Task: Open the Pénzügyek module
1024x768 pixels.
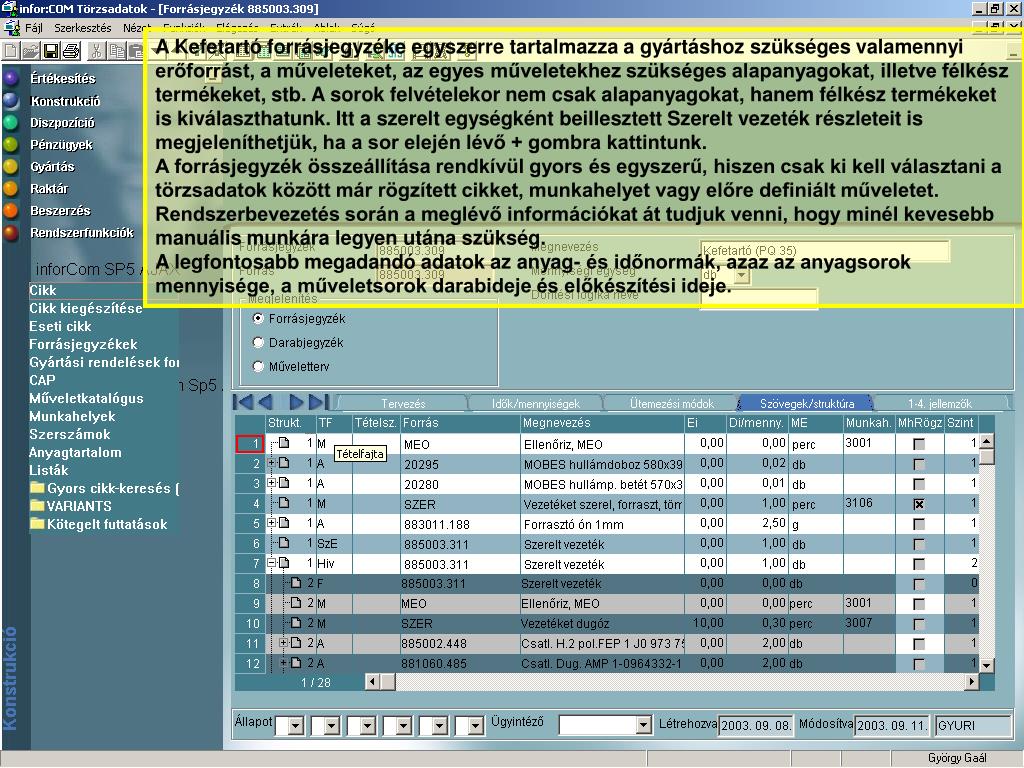Action: tap(61, 145)
